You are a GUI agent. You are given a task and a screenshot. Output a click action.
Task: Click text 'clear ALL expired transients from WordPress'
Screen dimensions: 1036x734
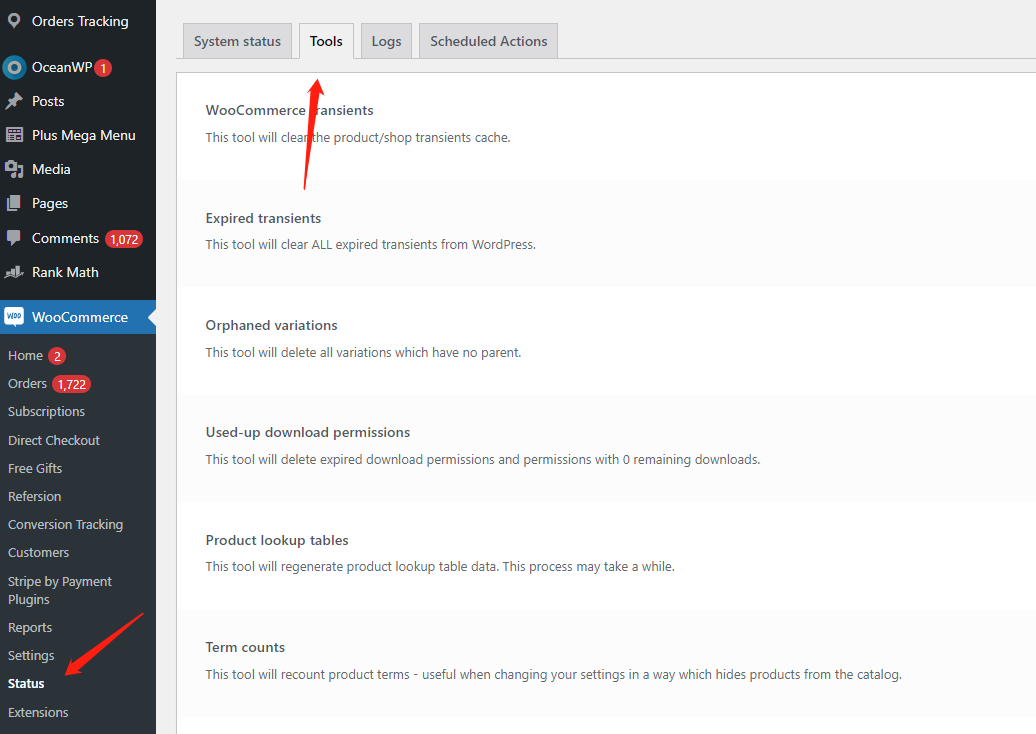408,244
